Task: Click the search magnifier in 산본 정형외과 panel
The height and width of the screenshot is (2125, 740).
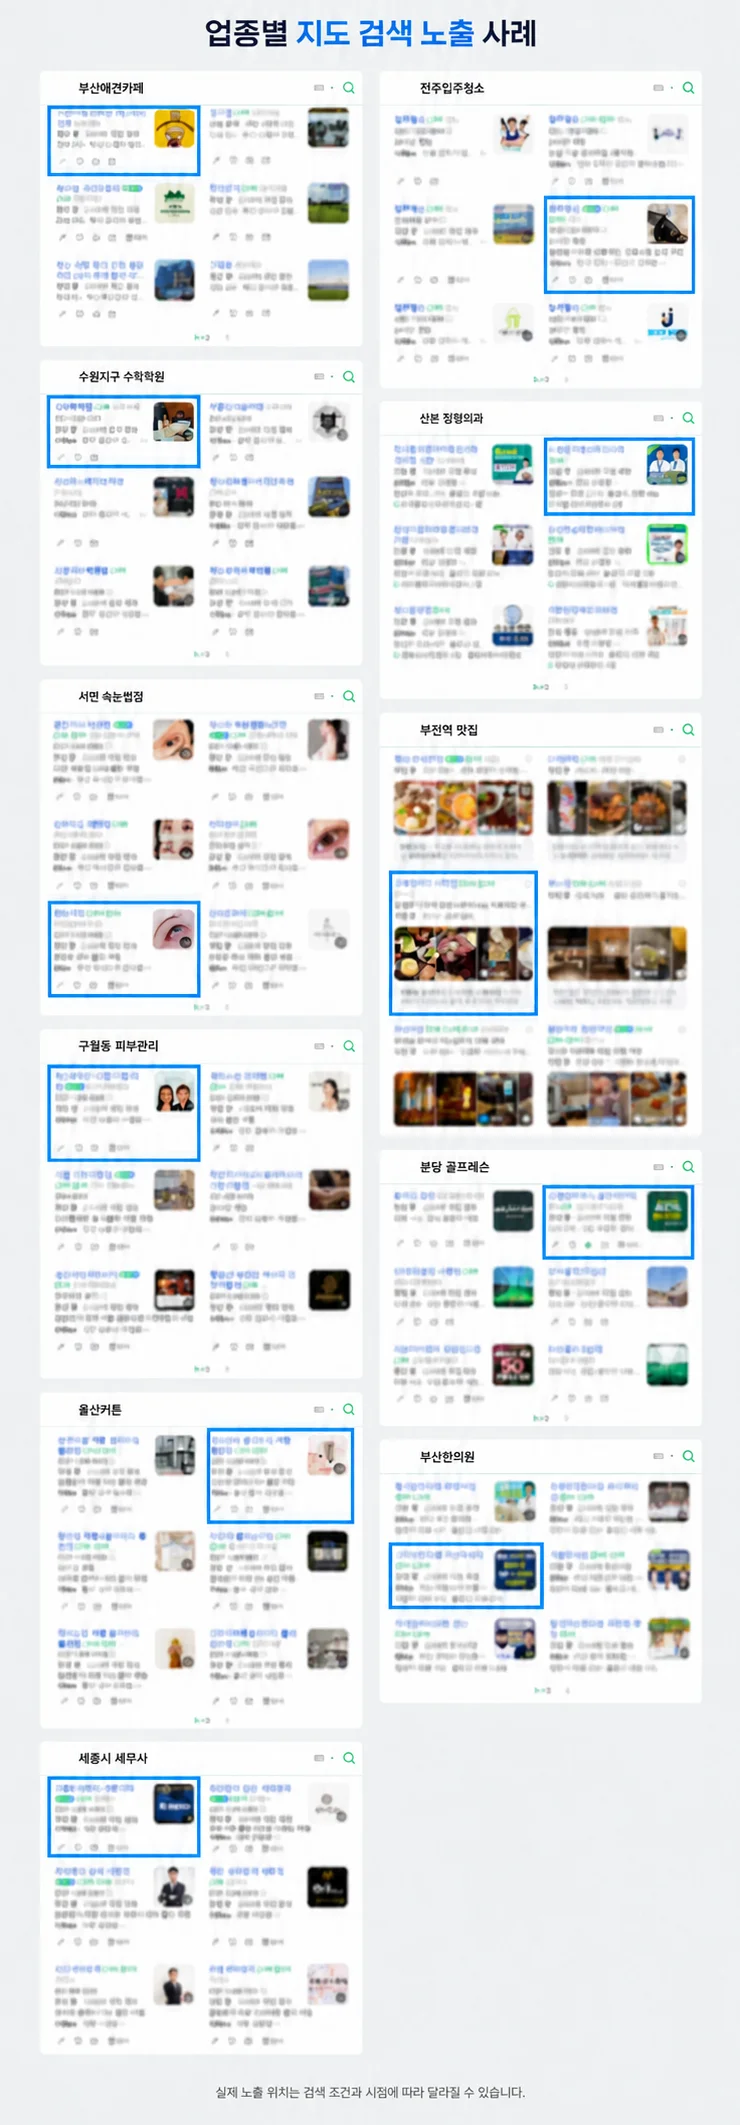Action: pos(688,418)
